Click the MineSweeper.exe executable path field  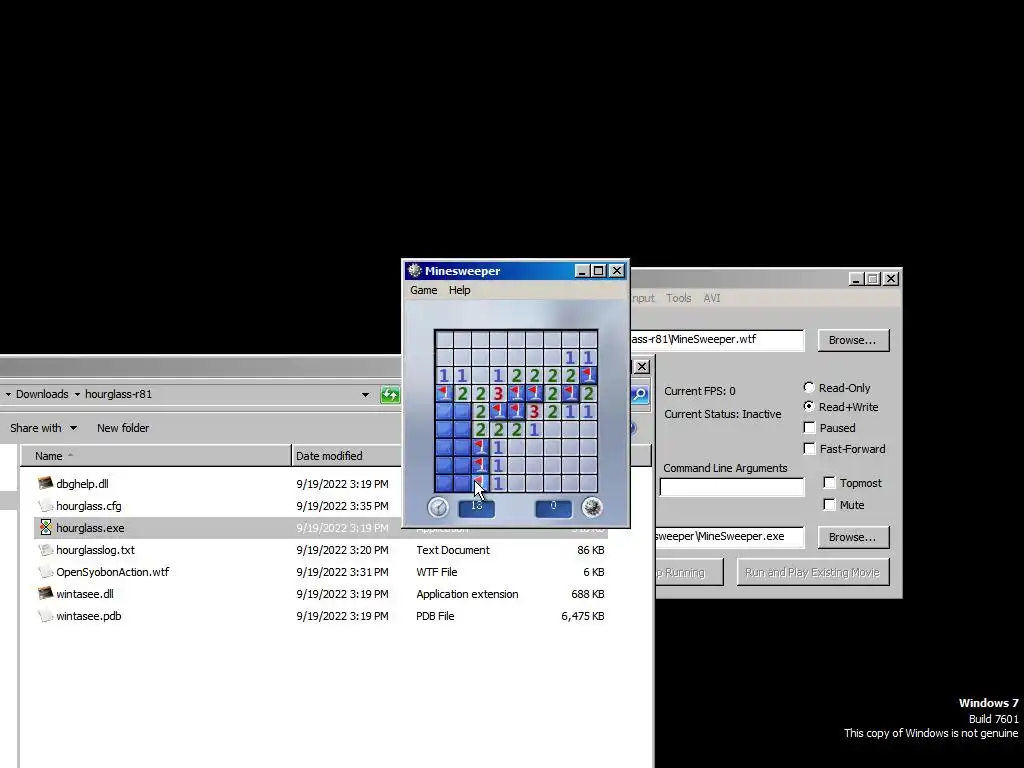coord(729,536)
